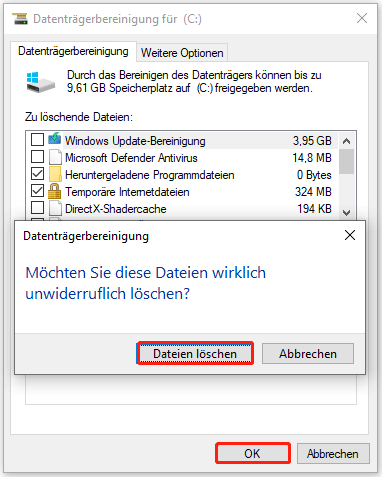Click the 14,8 MB size value
Viewport: 382px width, 477px height.
pyautogui.click(x=312, y=158)
